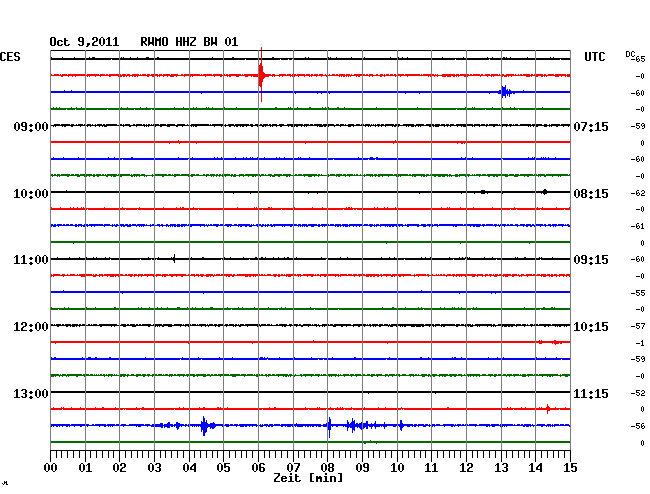Screen dimensions: 650x494
Task: Click the Zeit [min] axis title
Action: 308,478
